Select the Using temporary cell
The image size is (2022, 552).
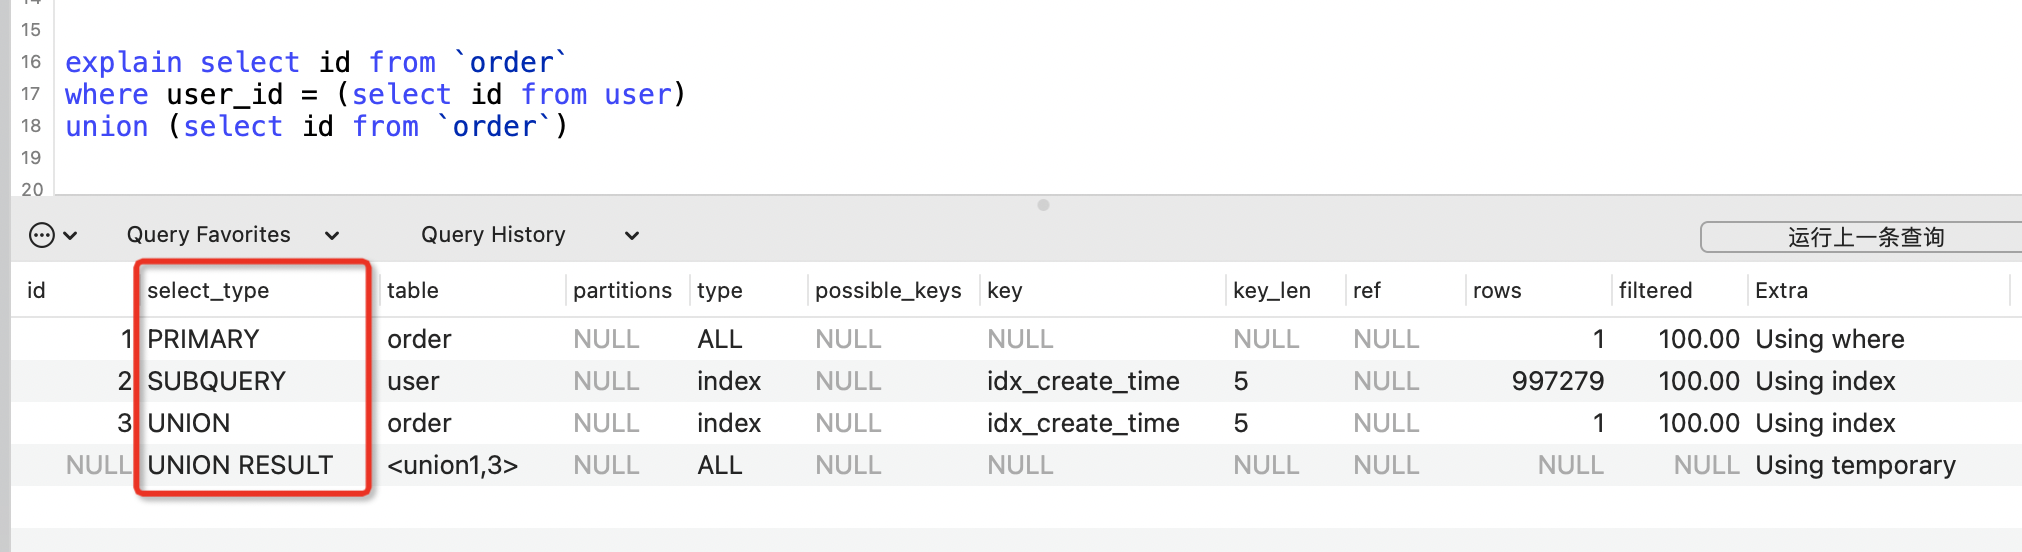click(1855, 466)
